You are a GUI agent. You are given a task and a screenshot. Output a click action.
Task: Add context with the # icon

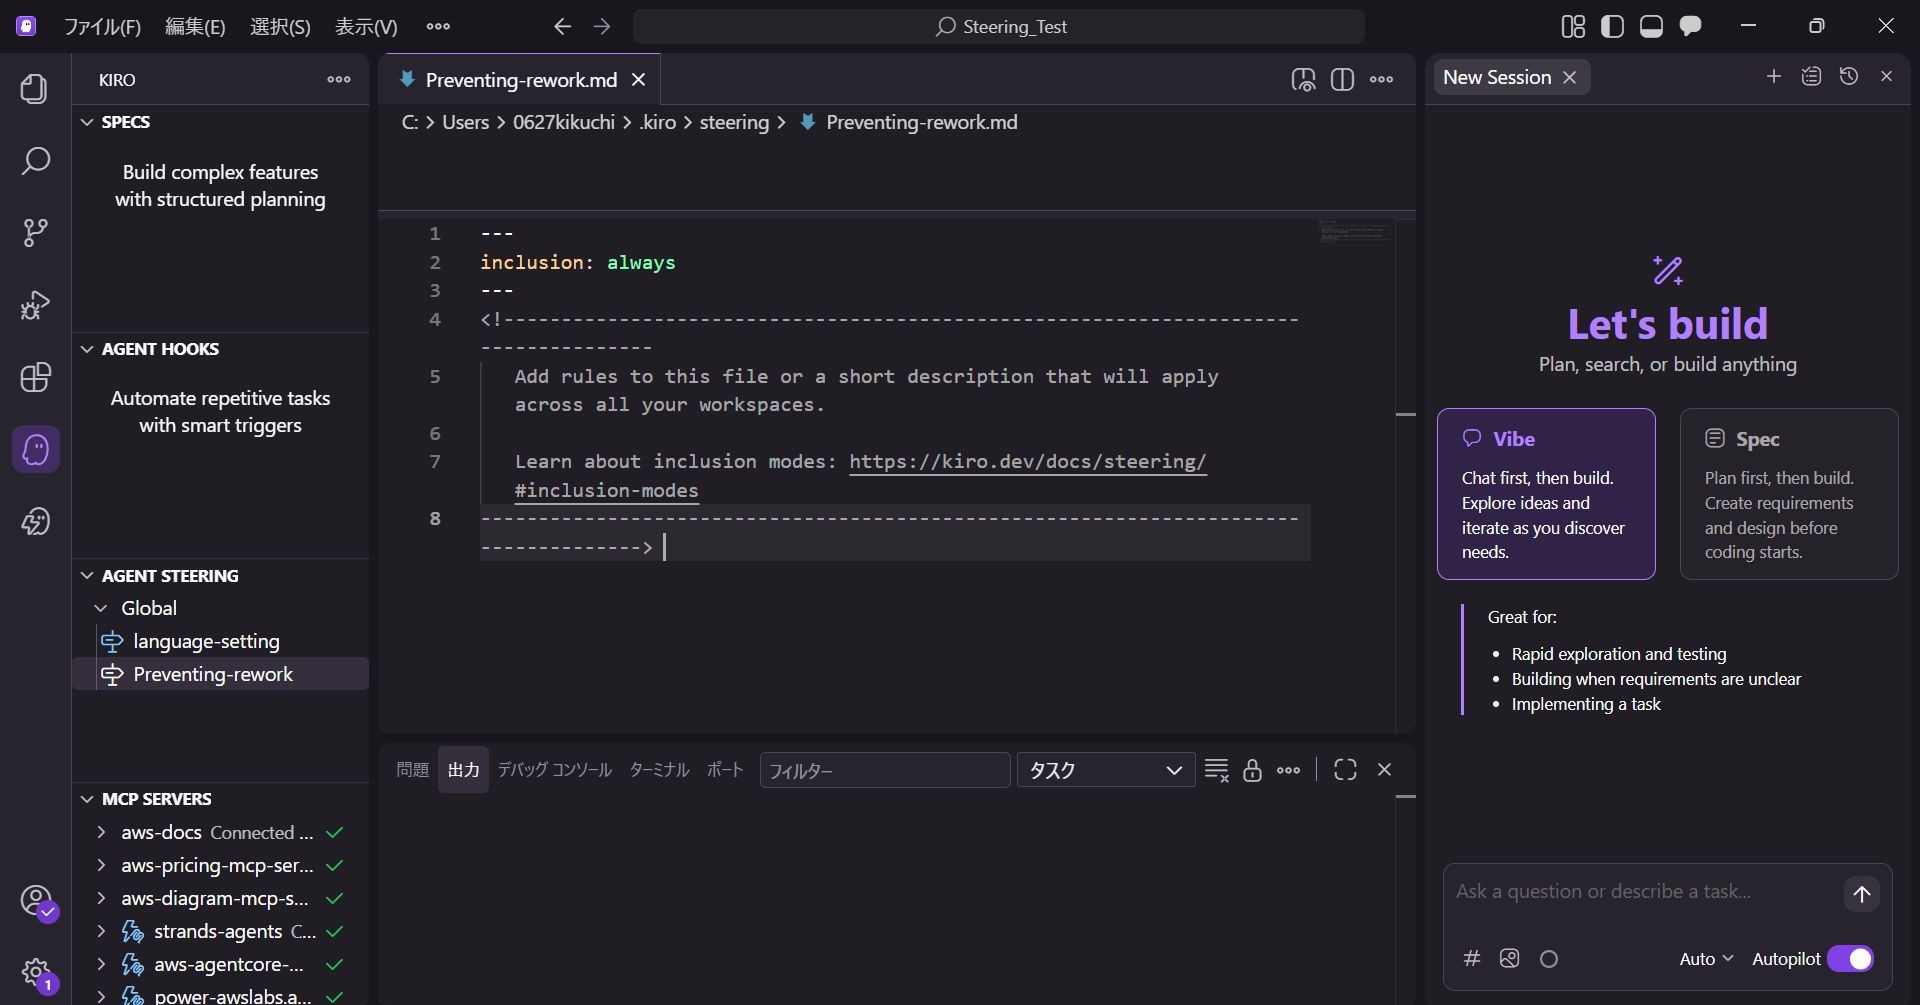(1471, 959)
